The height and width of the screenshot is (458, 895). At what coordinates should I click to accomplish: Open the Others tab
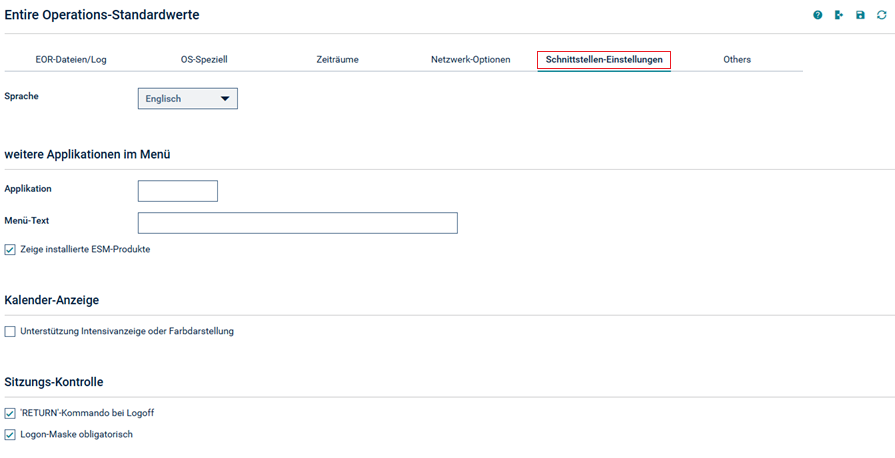pos(737,59)
